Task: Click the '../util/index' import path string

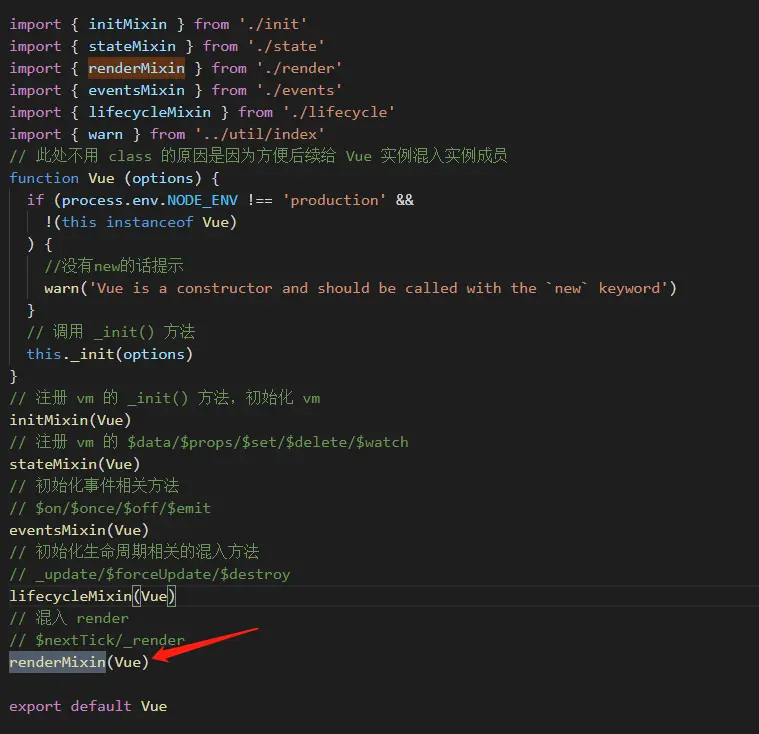Action: [259, 134]
